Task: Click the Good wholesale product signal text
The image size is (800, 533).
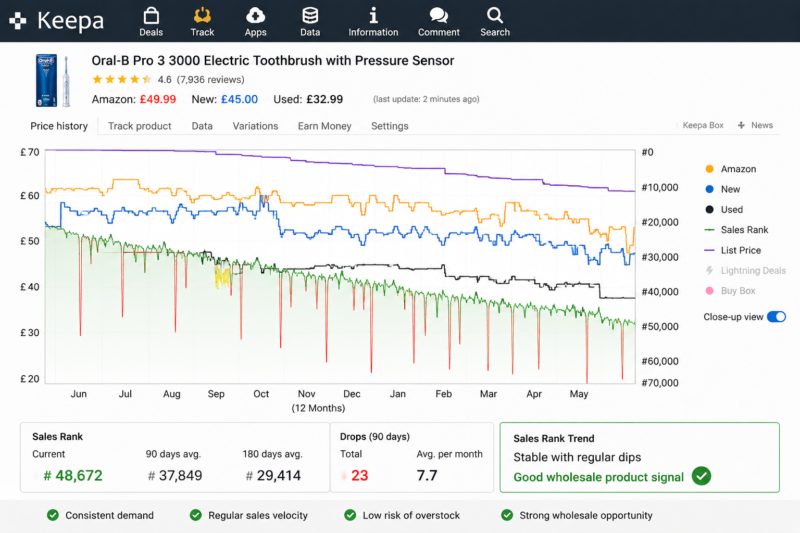Action: point(598,477)
